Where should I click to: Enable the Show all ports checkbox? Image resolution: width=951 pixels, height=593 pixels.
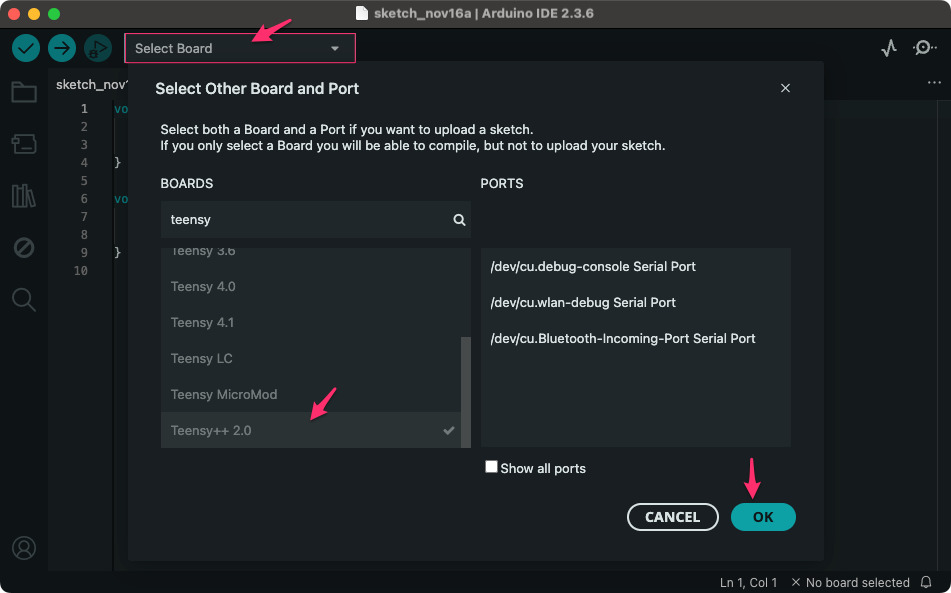coord(491,467)
